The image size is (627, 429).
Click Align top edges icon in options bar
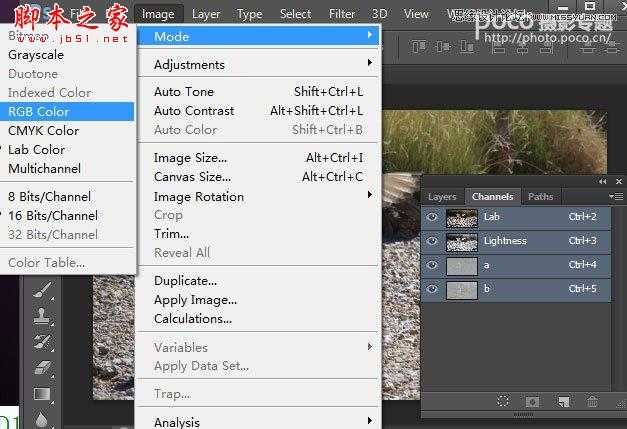pos(418,47)
